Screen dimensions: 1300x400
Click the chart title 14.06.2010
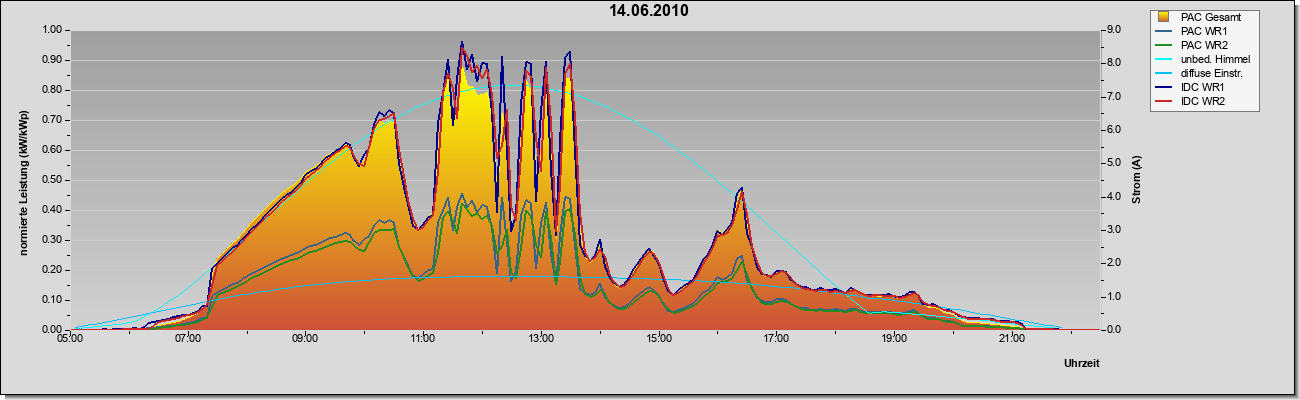[x=649, y=11]
